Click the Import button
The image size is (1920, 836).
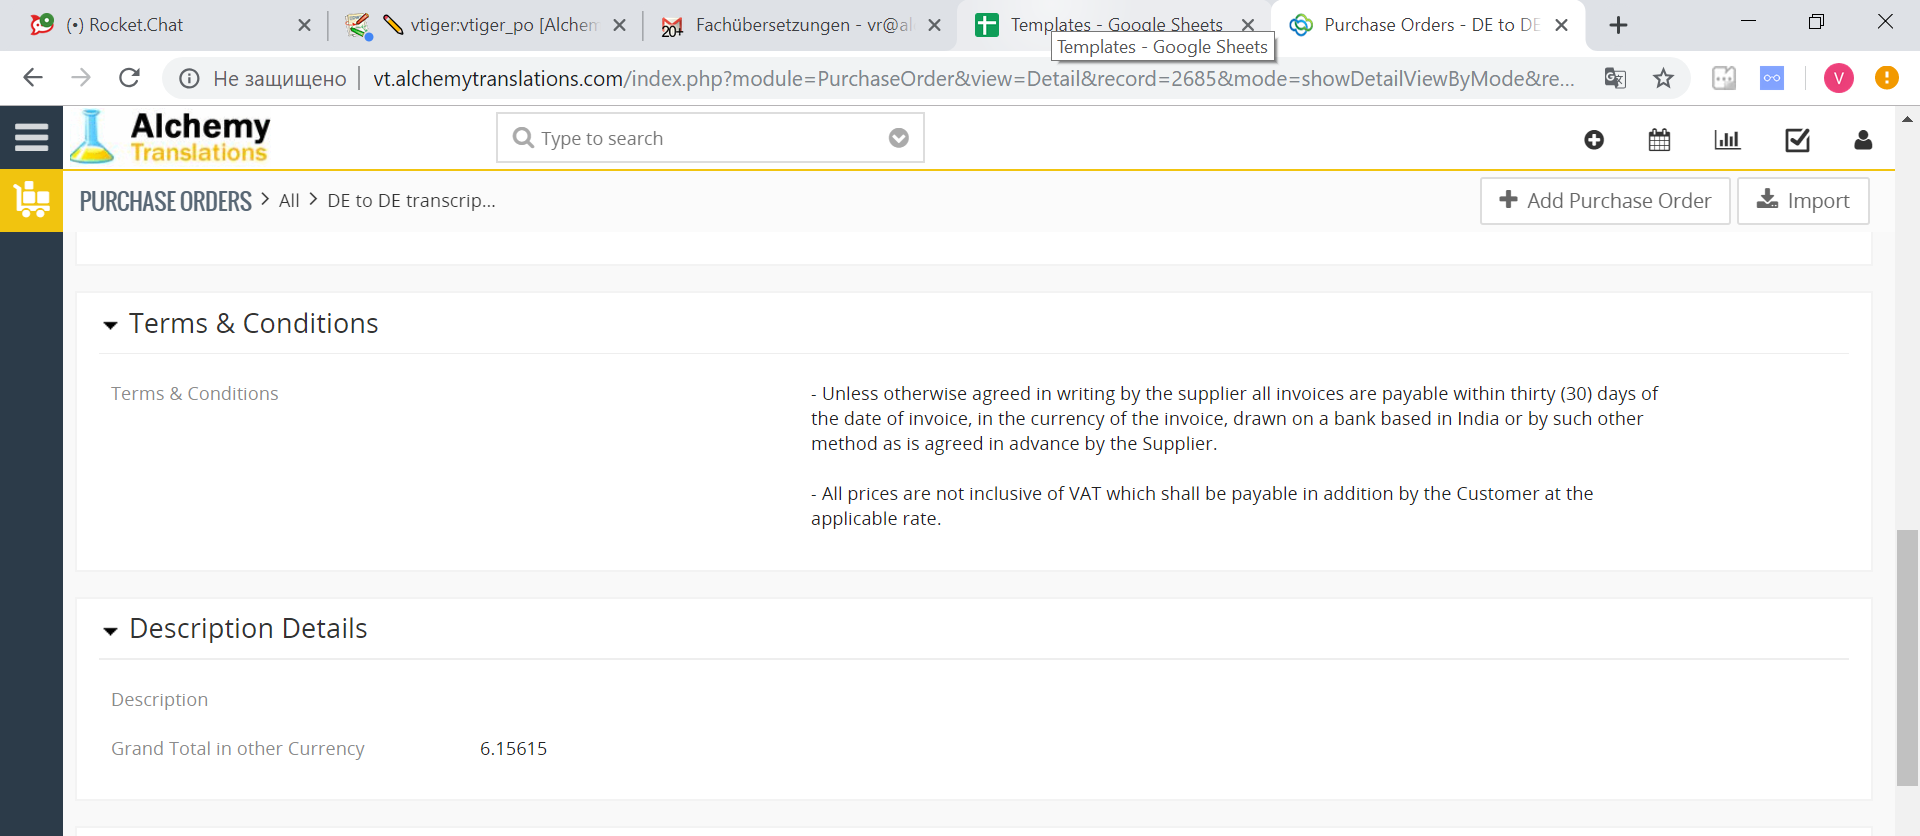(1802, 201)
